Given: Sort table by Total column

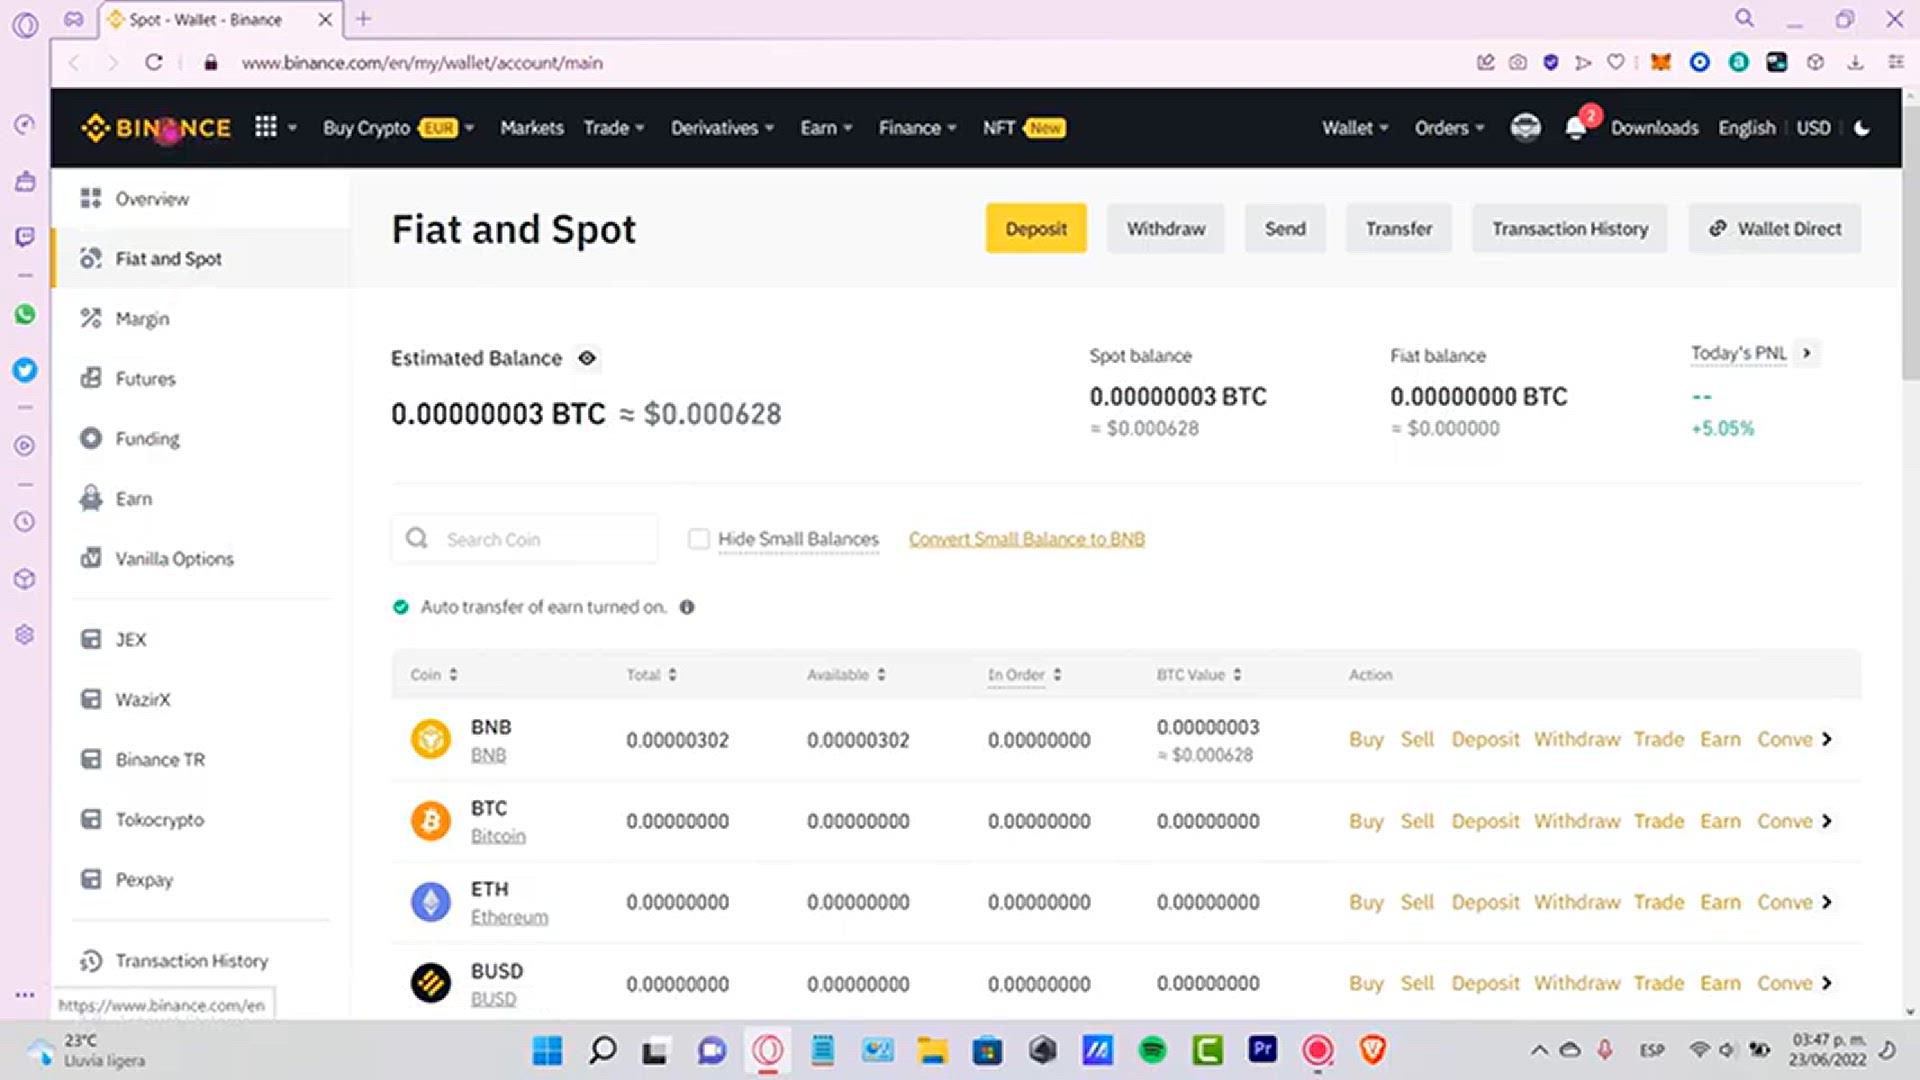Looking at the screenshot, I should pos(652,675).
